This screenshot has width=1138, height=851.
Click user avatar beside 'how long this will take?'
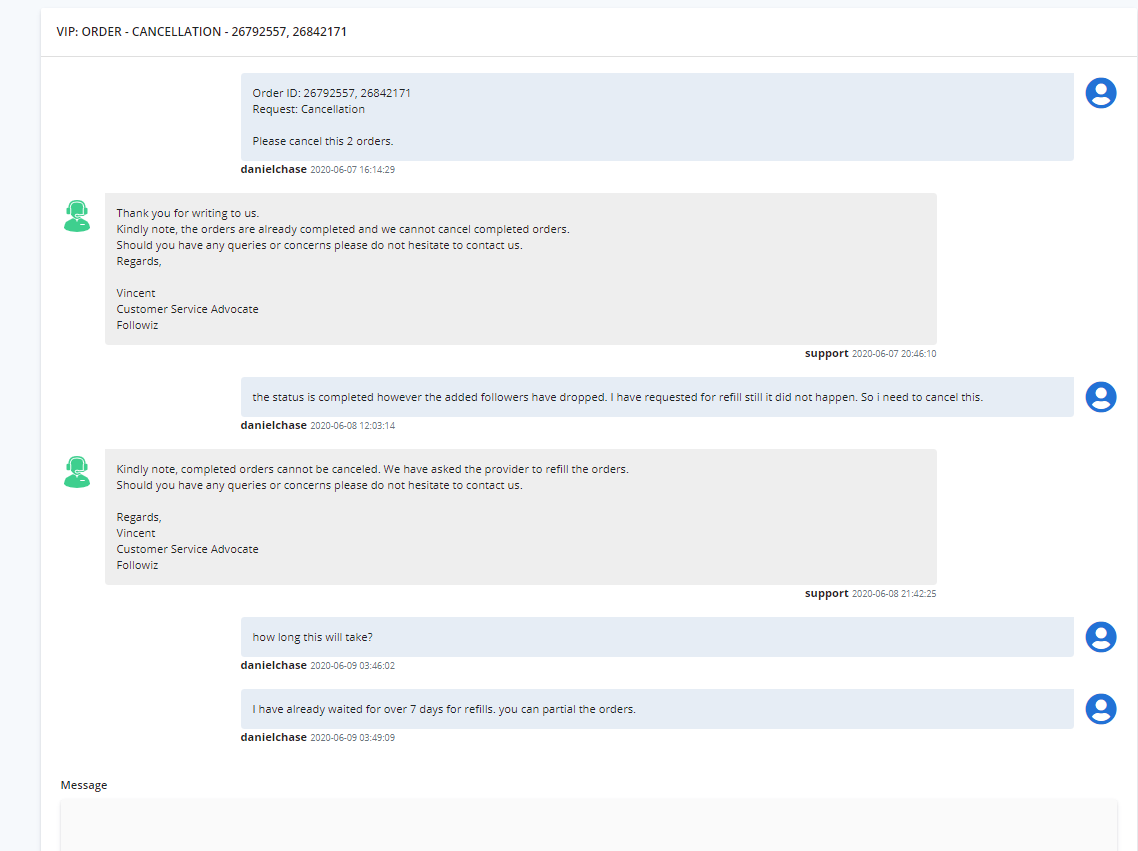[1100, 637]
